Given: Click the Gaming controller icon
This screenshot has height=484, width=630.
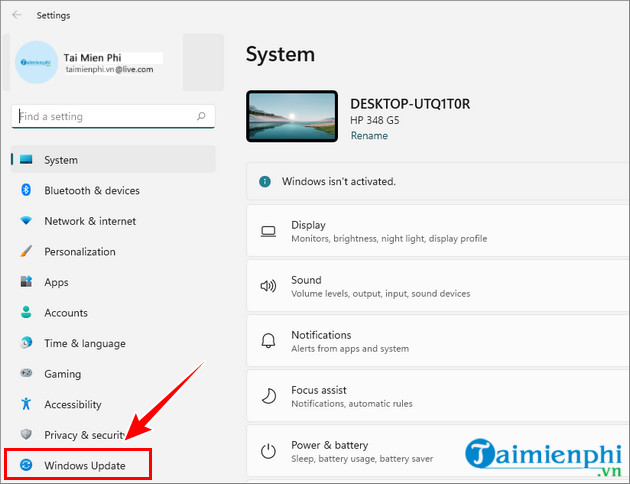Looking at the screenshot, I should click(26, 373).
